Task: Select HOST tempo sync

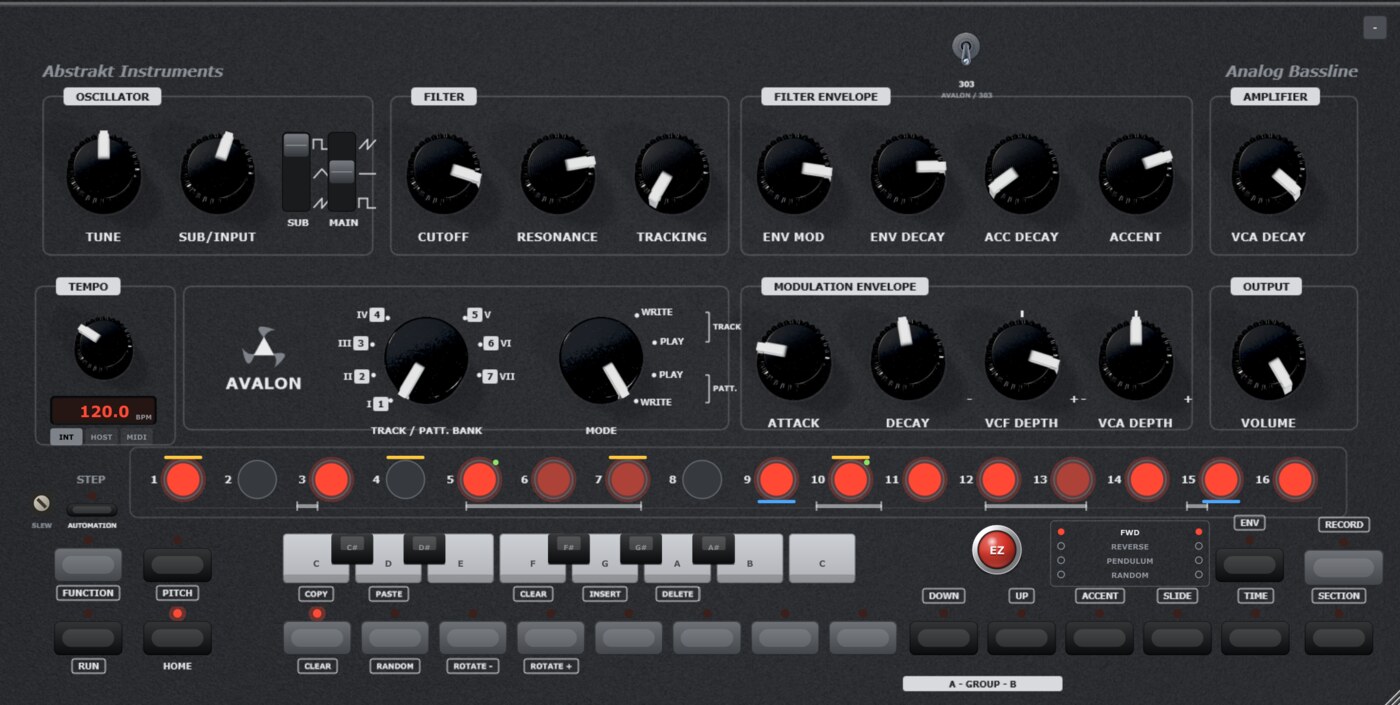Action: (x=102, y=437)
